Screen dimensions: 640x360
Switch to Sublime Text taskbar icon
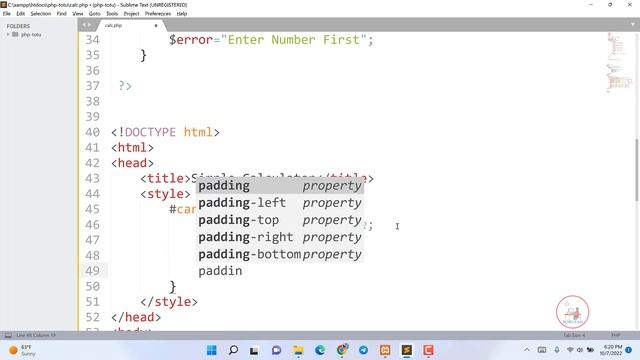click(407, 350)
